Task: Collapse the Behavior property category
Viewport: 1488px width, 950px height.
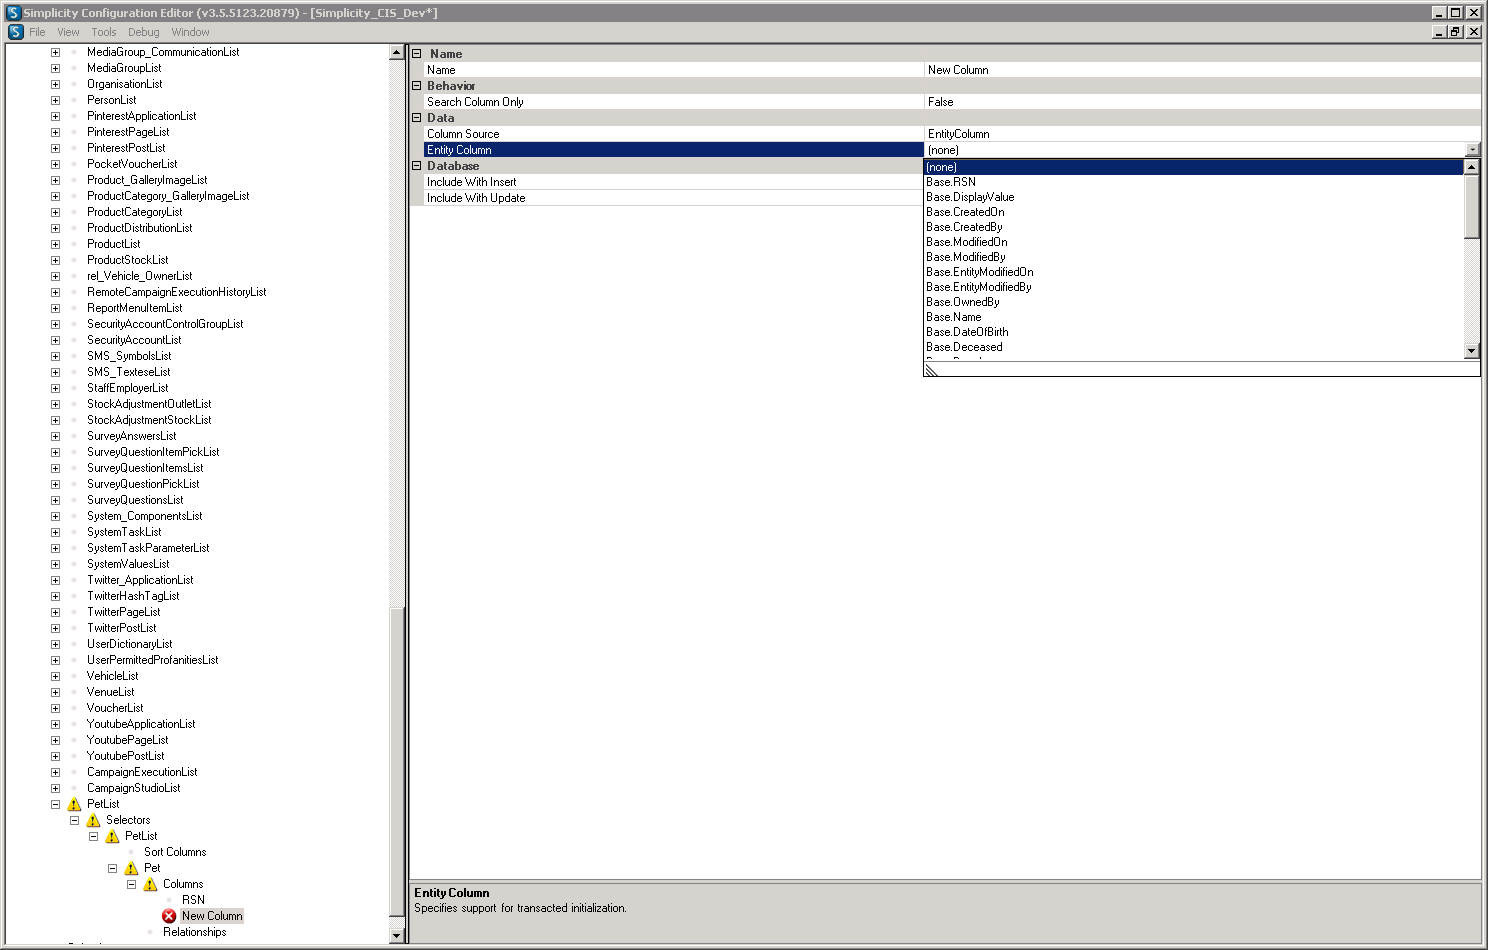Action: pos(417,86)
